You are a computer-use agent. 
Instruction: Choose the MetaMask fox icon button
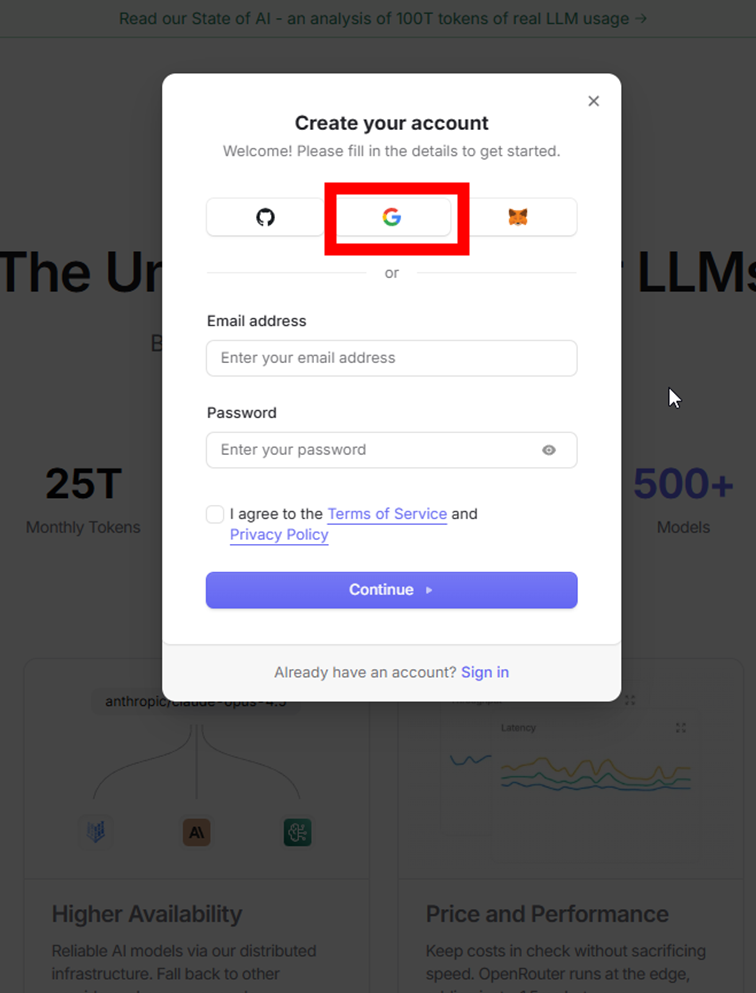coord(518,217)
